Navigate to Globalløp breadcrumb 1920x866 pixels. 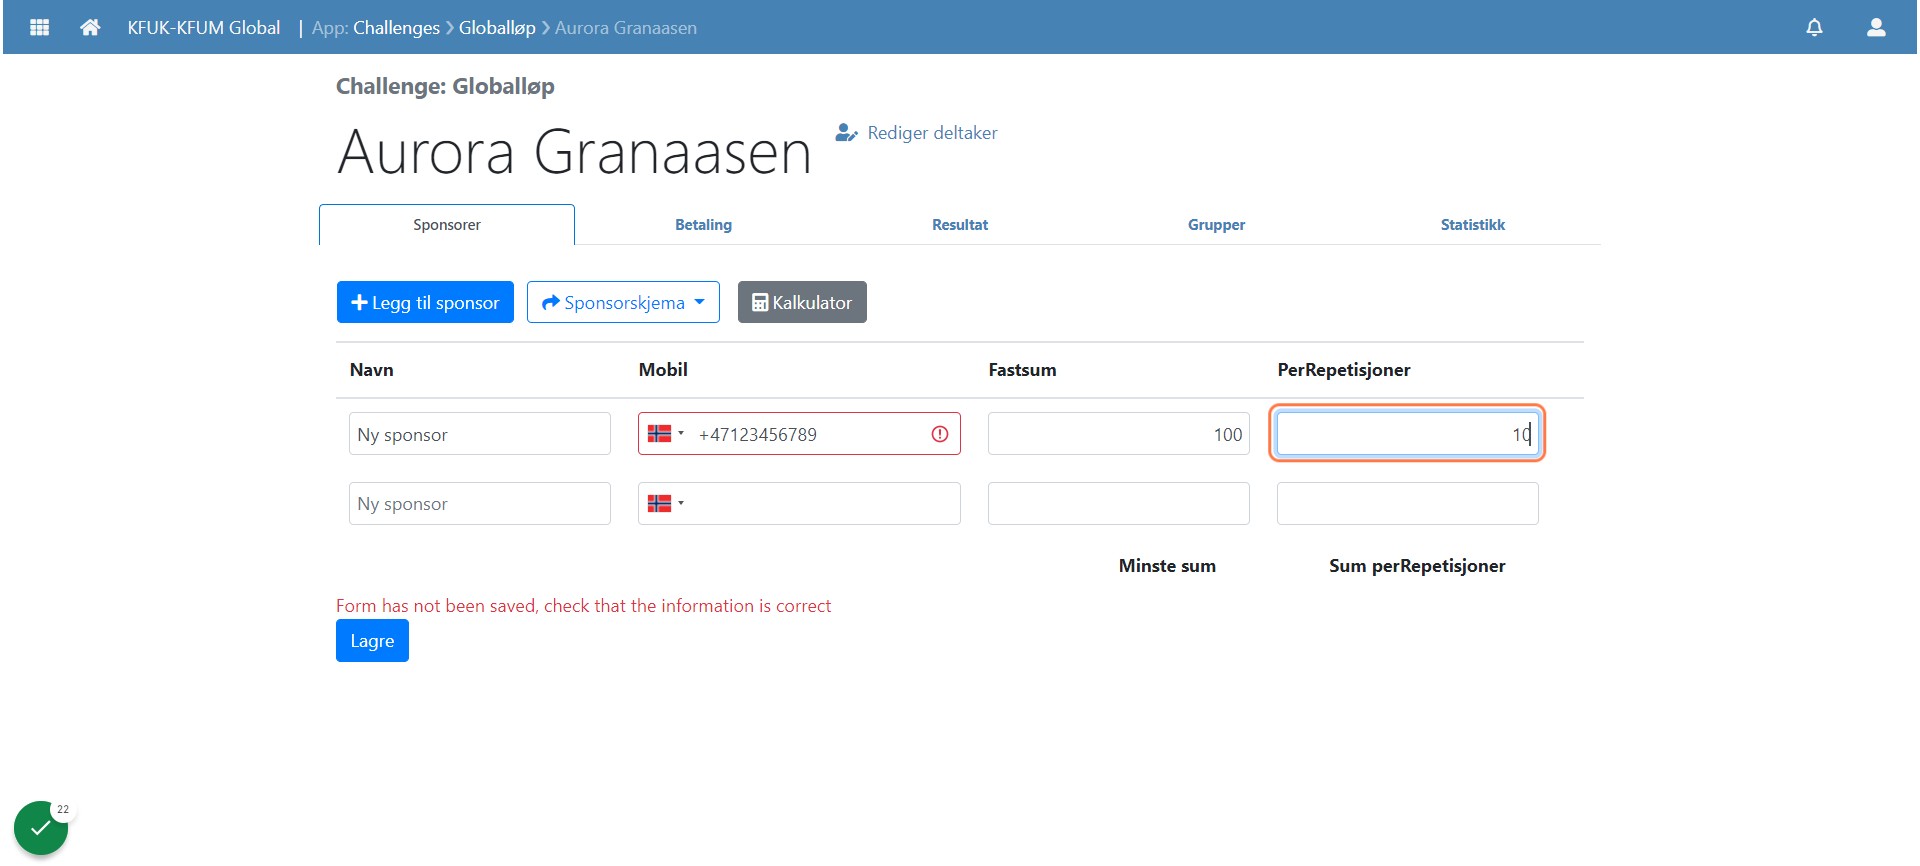point(497,28)
